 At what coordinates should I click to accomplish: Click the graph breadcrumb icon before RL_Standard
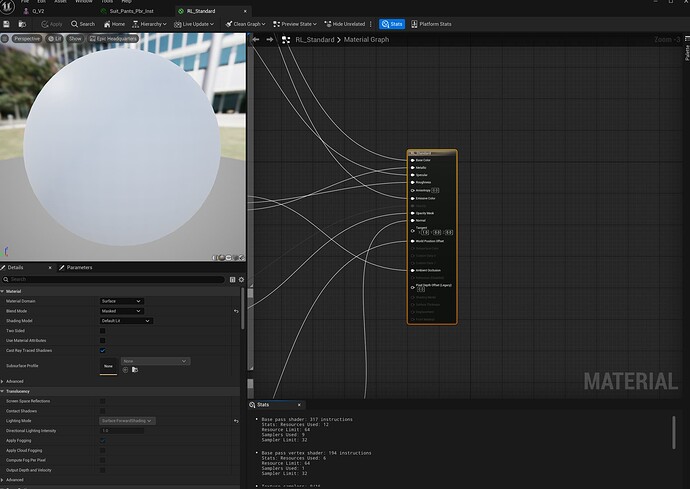click(x=286, y=40)
